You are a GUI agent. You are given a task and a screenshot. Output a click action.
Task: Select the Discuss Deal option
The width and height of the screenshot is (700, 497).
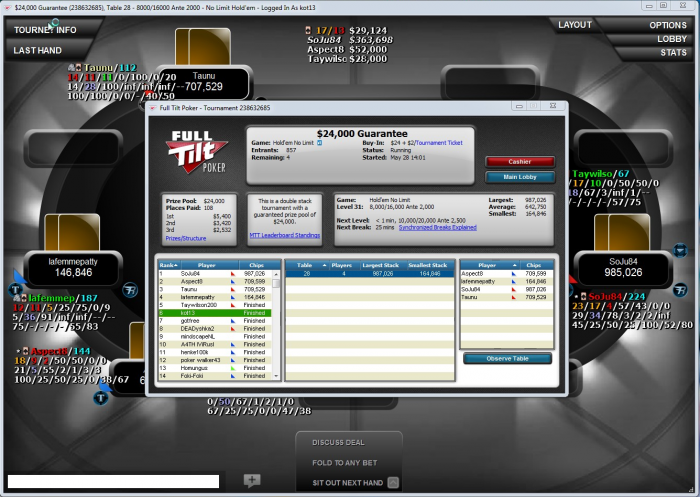tap(338, 443)
